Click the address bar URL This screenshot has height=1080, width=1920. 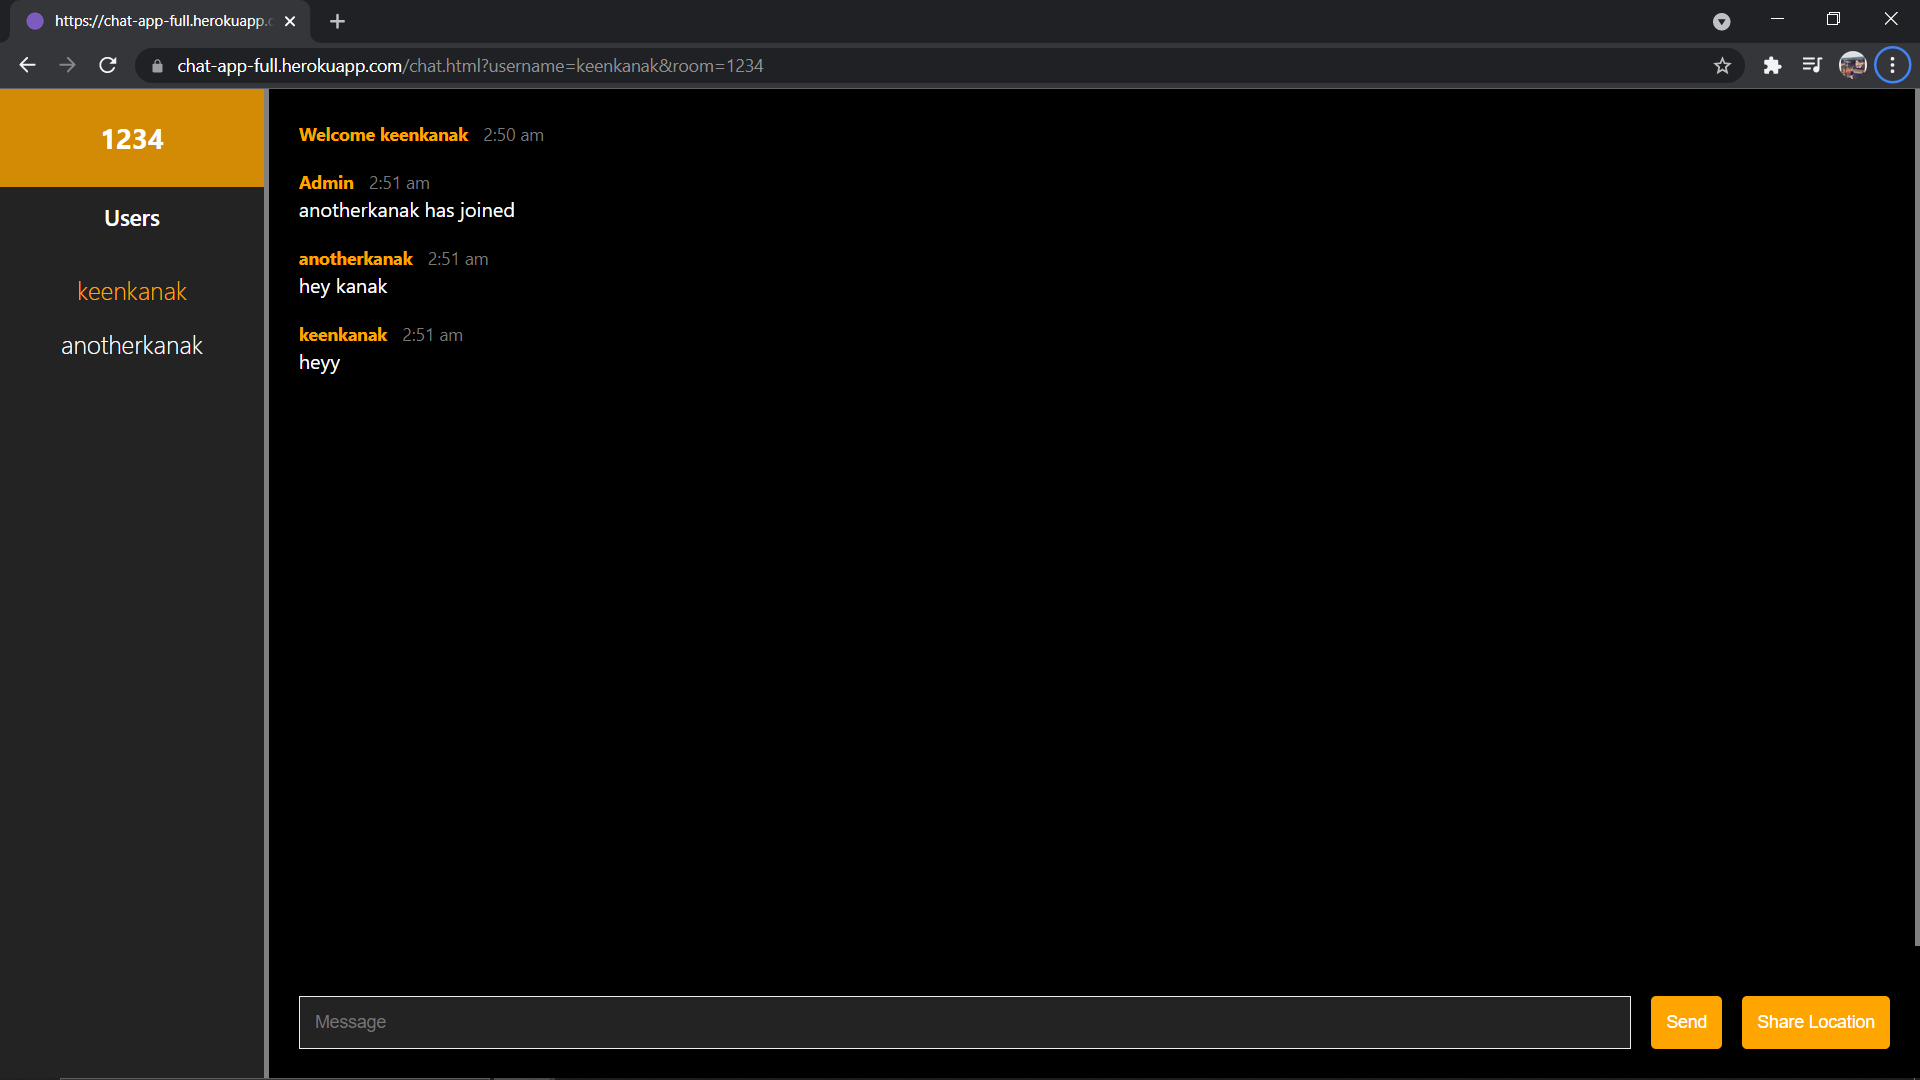coord(470,66)
